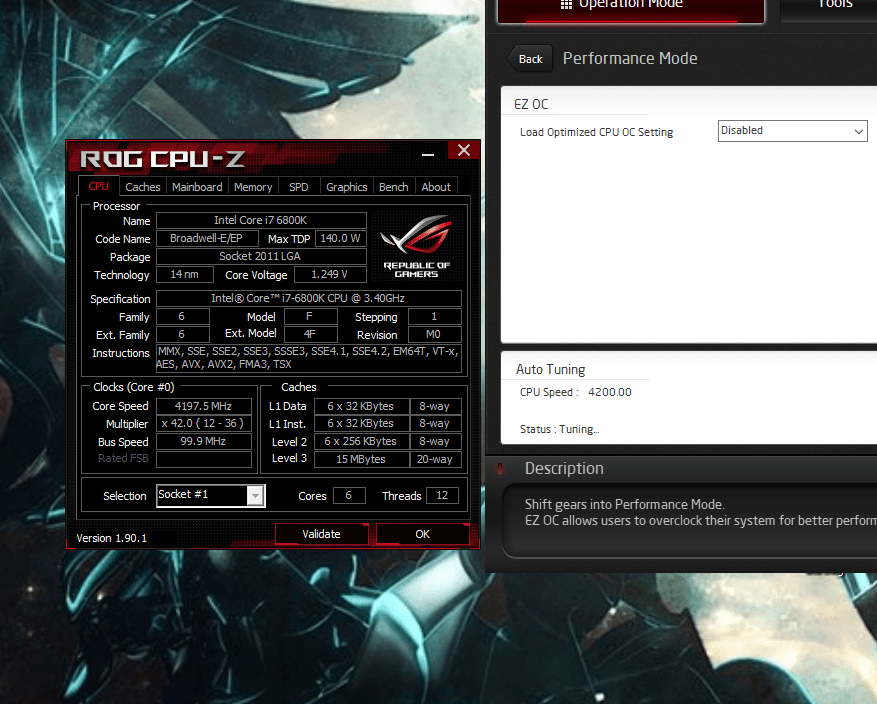Click the EZ OC section heading
This screenshot has height=704, width=877.
[x=531, y=104]
